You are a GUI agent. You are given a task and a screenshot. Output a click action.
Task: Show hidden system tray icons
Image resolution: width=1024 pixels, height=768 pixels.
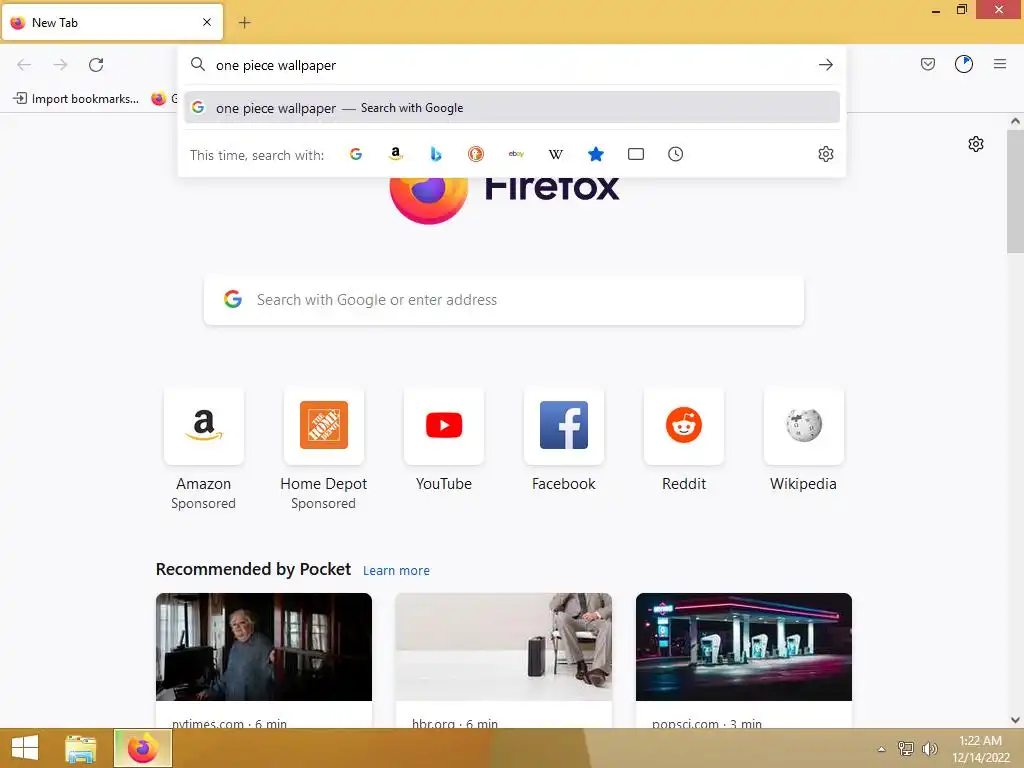[882, 749]
